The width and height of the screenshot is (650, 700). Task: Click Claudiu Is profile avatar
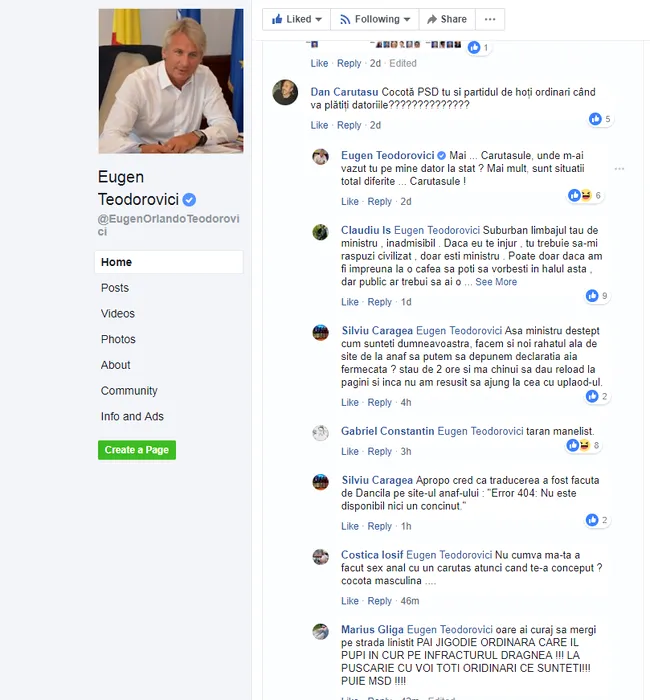[320, 232]
